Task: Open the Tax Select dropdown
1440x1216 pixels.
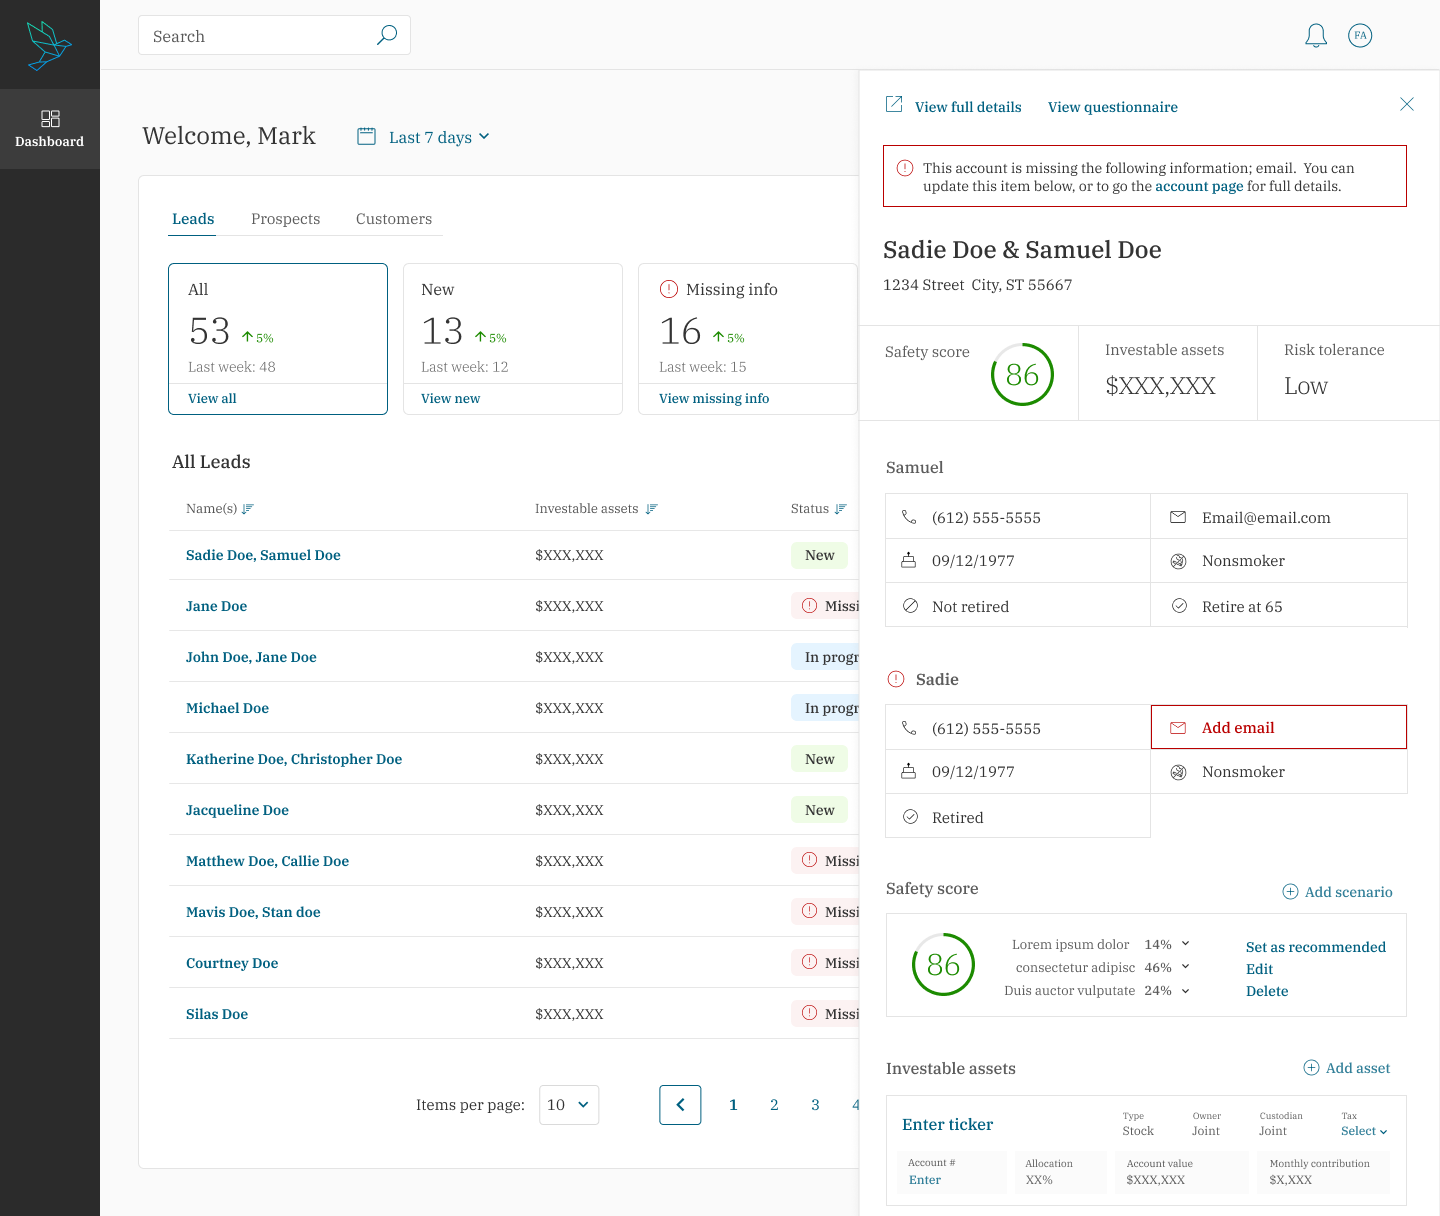Action: tap(1364, 1131)
